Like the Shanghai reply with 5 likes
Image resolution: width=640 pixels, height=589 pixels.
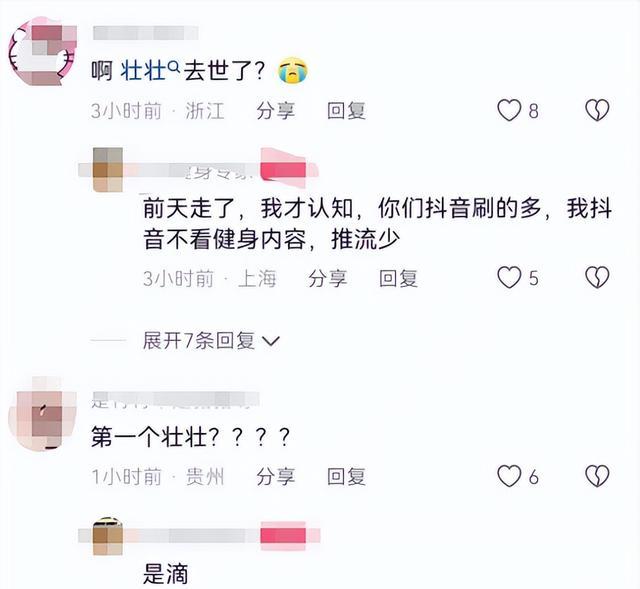click(509, 278)
